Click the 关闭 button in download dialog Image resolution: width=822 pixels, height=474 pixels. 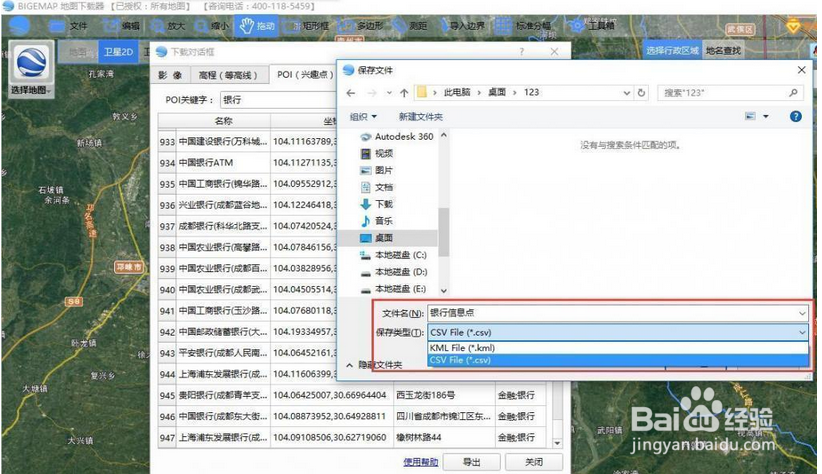point(534,462)
